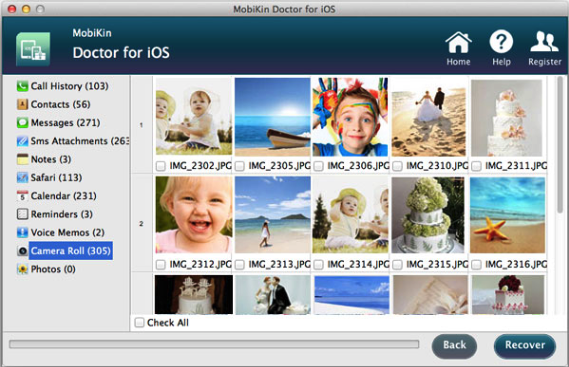
Task: Select the Sms Attachments paperclip icon
Action: (x=22, y=141)
